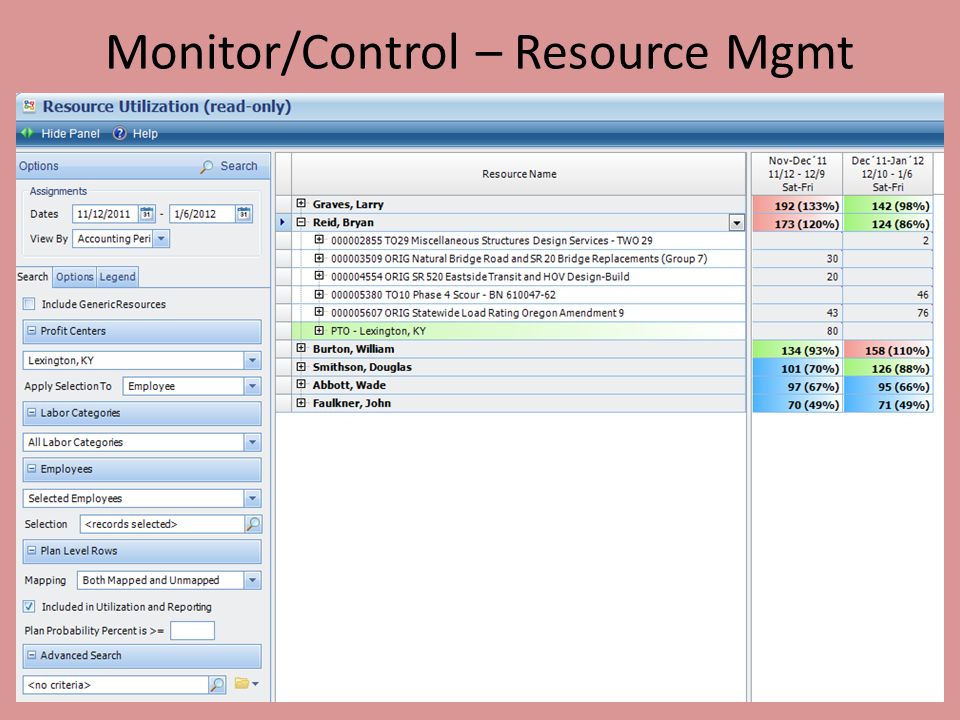Screen dimensions: 960x720
Task: Click the Plan Probability Percent input field
Action: [x=192, y=631]
